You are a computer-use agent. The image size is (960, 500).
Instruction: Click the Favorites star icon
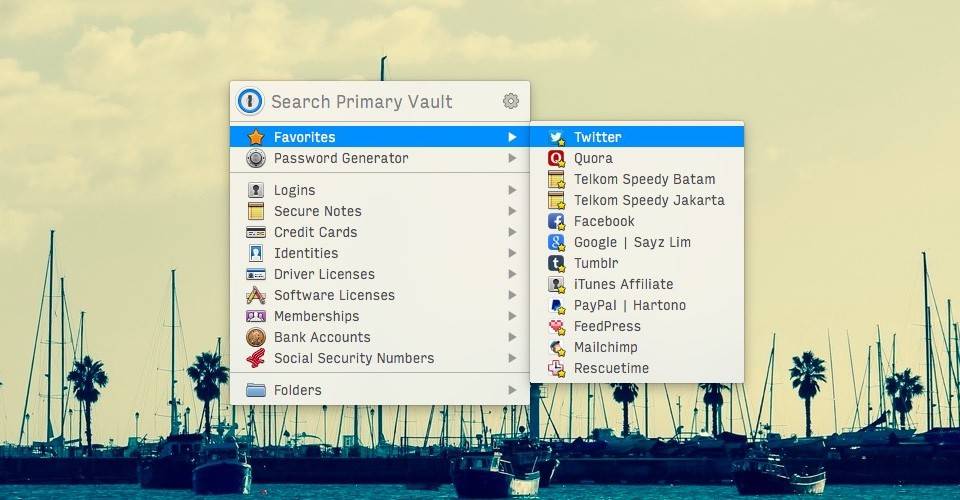pyautogui.click(x=255, y=137)
